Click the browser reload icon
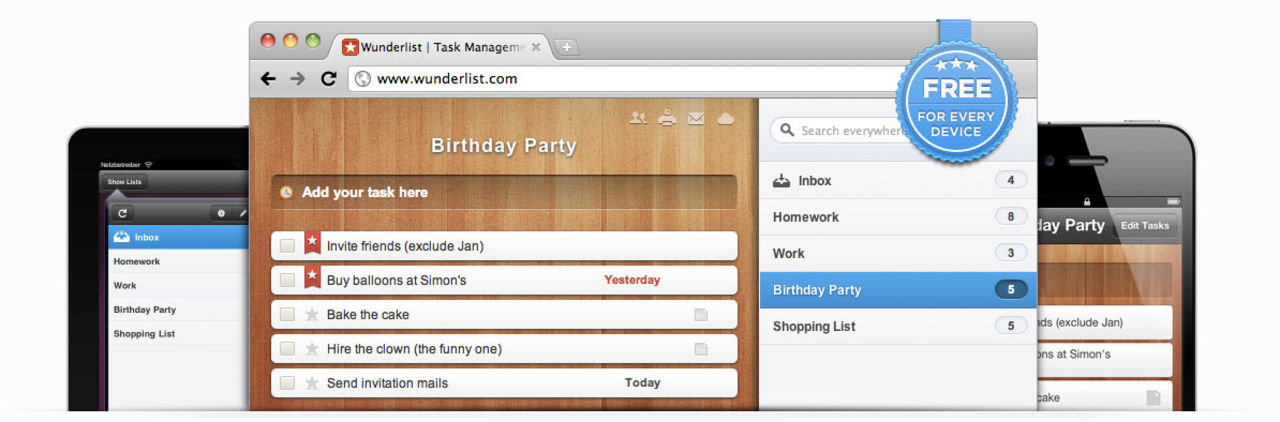Viewport: 1280px width, 422px height. pos(328,79)
